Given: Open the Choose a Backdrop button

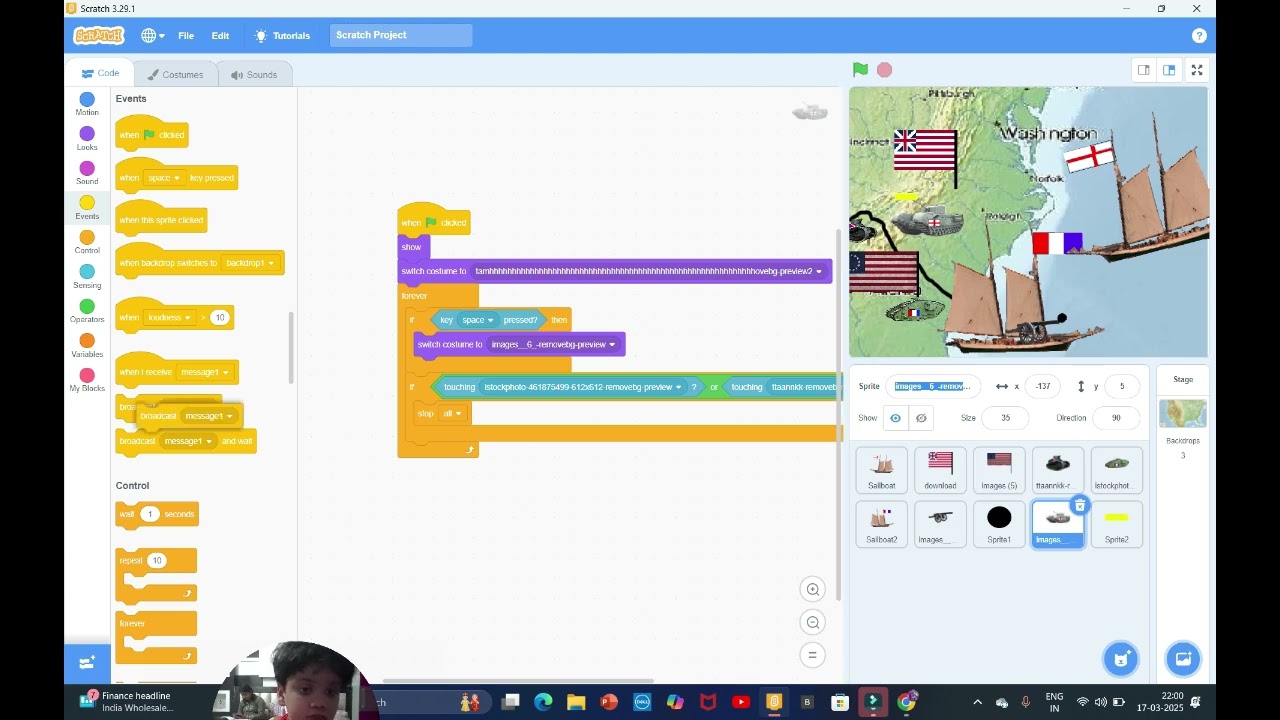Looking at the screenshot, I should (x=1183, y=658).
